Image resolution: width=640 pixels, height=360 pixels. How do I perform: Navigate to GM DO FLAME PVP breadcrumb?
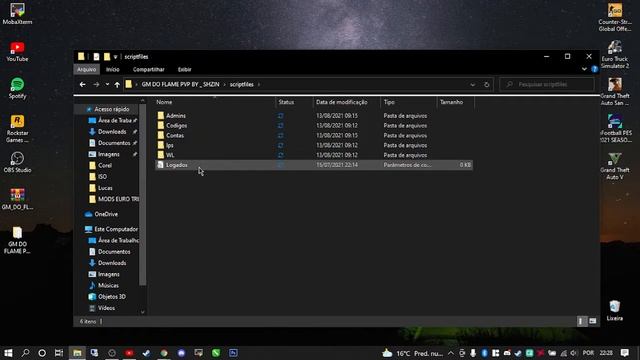coord(180,84)
